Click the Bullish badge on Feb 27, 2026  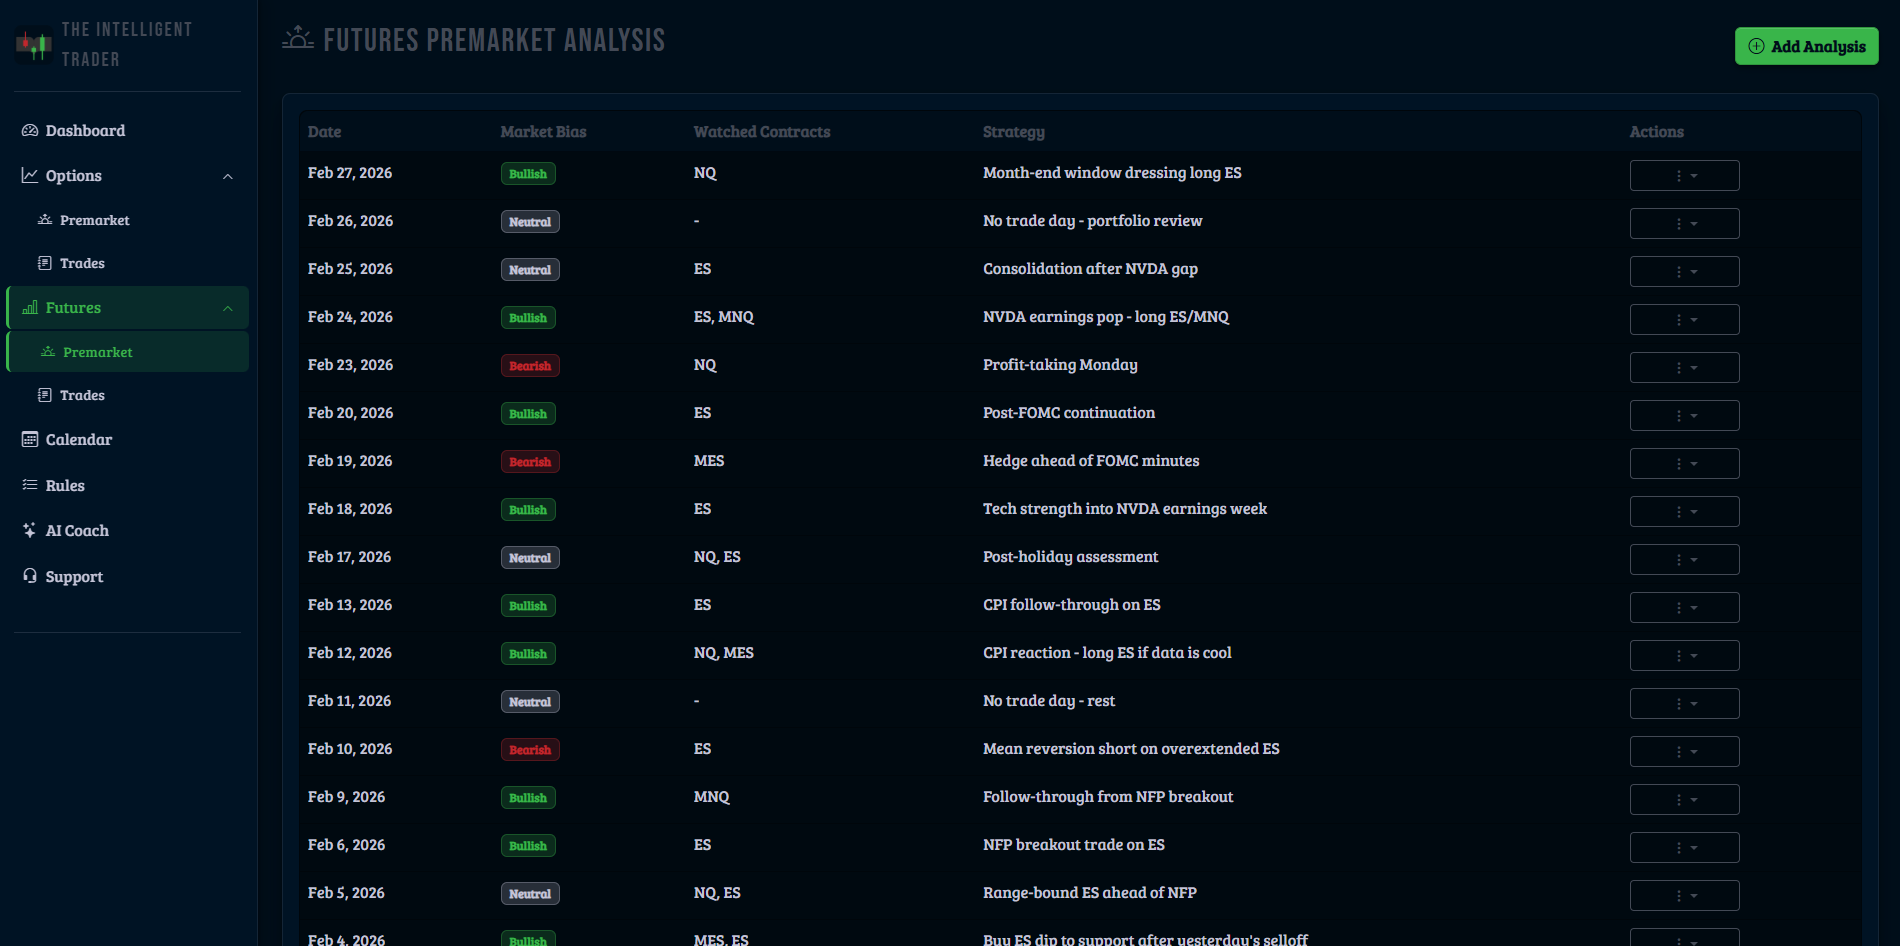528,173
